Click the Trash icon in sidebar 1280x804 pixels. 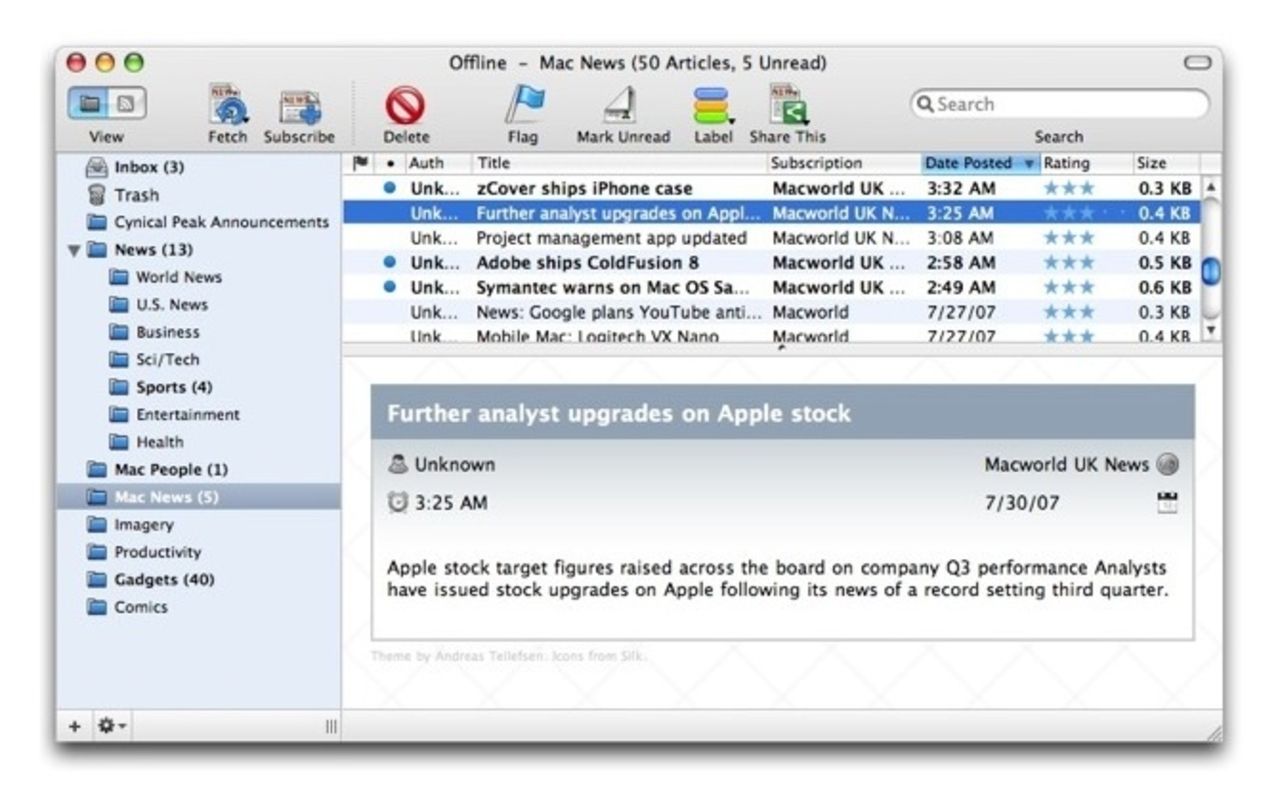pos(98,195)
